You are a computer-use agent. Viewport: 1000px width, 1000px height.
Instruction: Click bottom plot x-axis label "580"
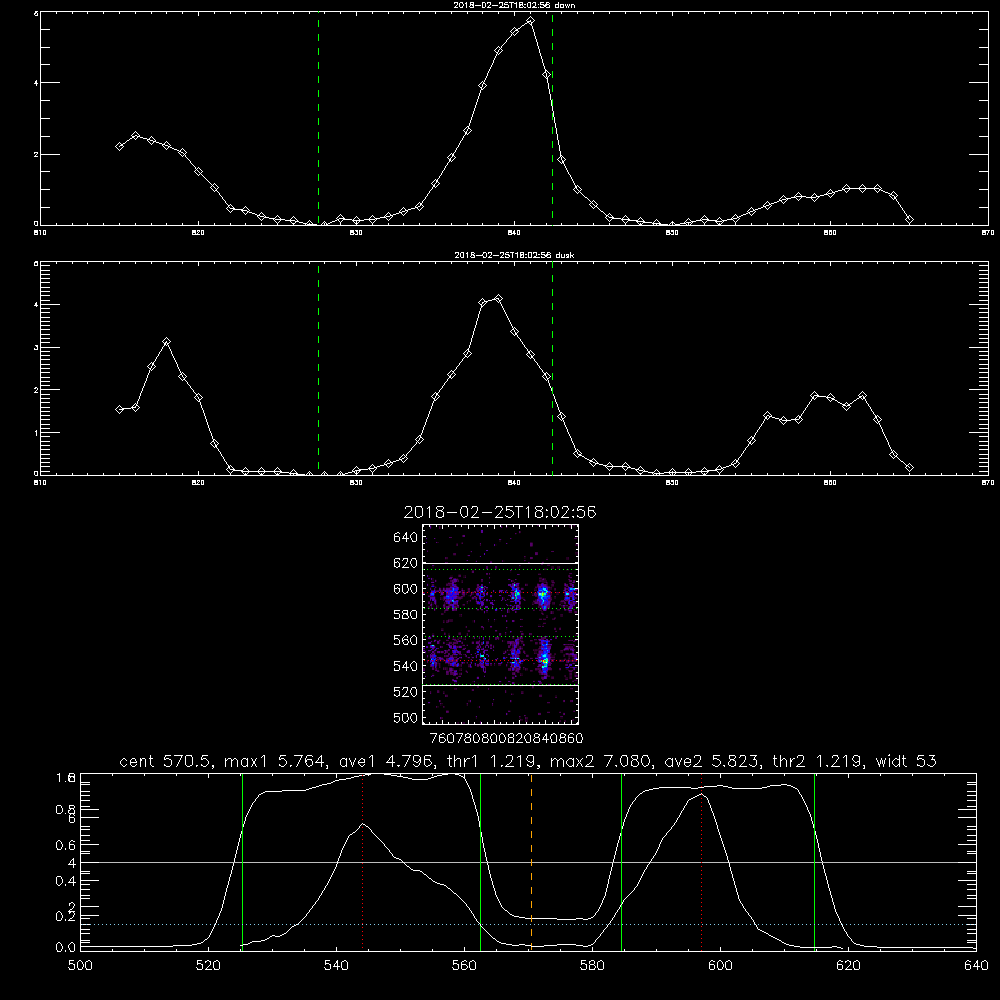pyautogui.click(x=592, y=966)
